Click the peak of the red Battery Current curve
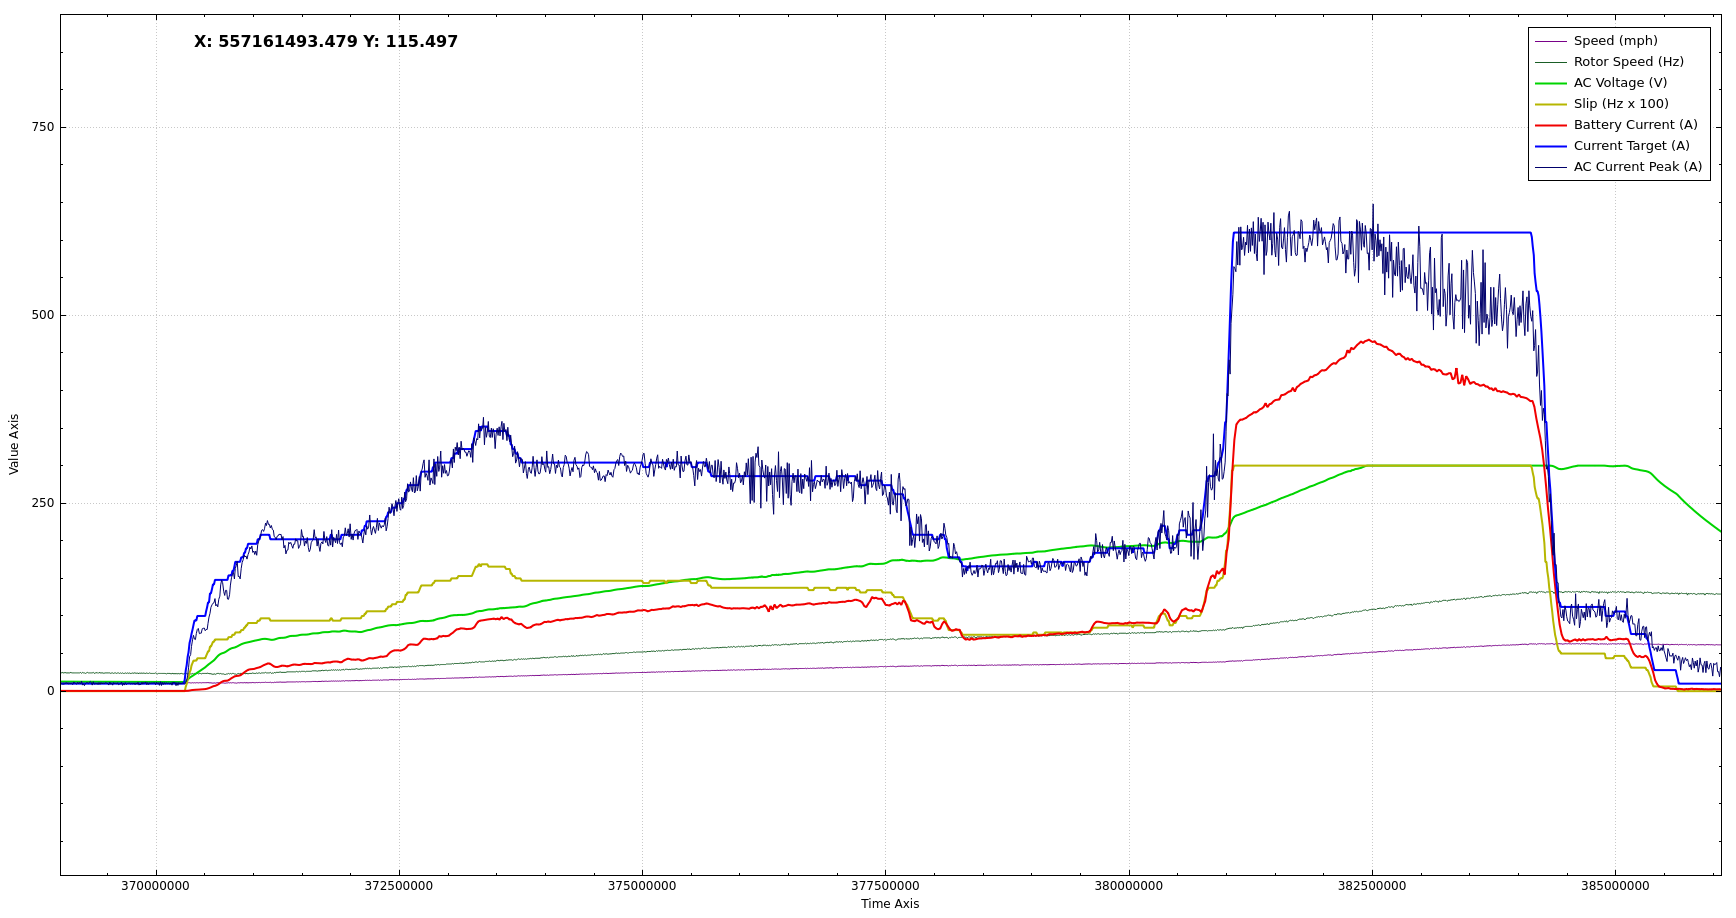 coord(1368,340)
